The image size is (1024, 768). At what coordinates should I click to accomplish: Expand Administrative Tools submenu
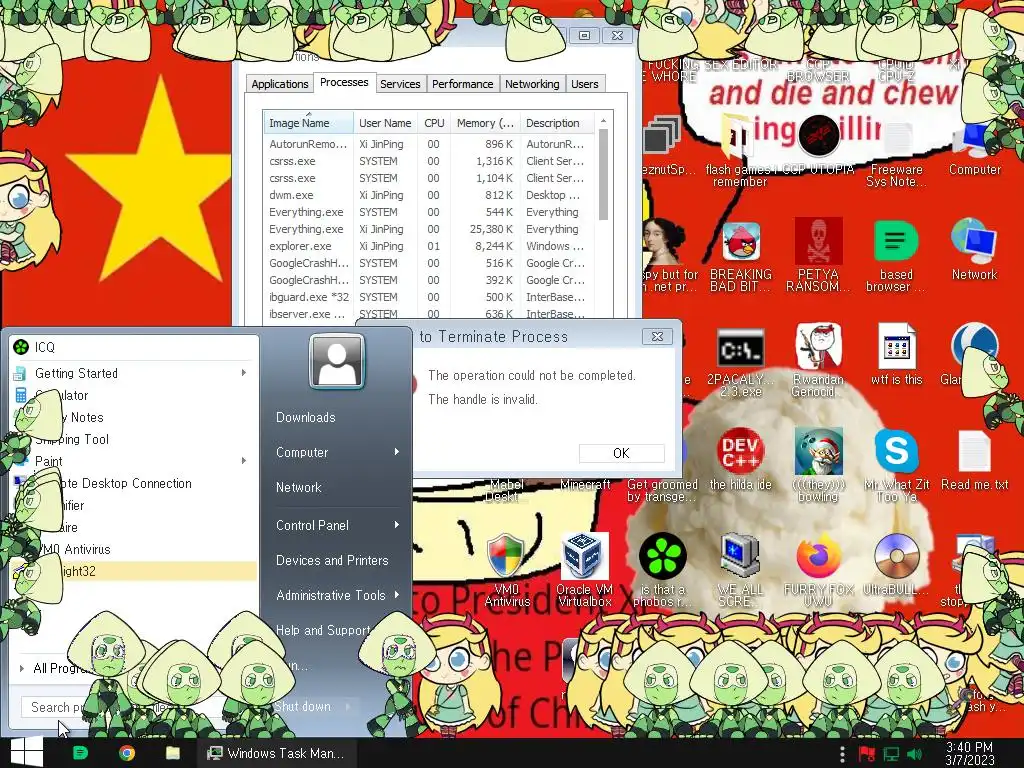[x=336, y=595]
